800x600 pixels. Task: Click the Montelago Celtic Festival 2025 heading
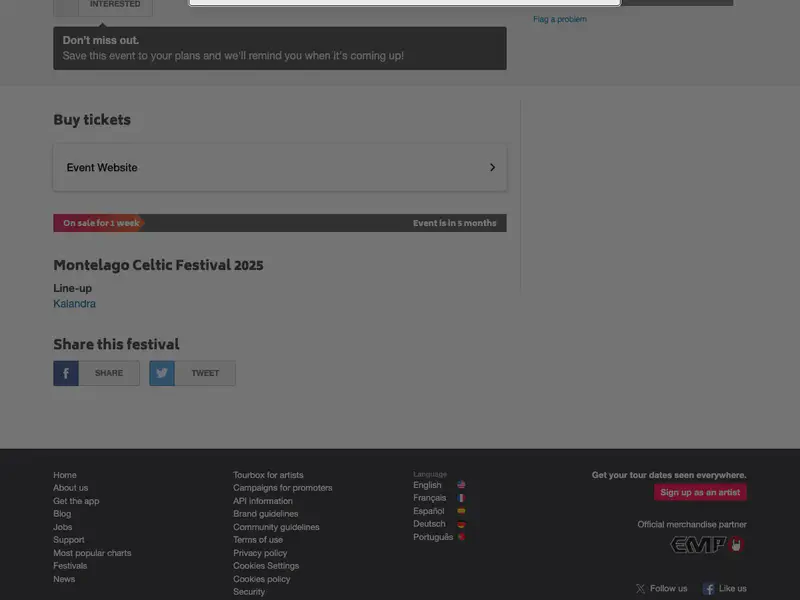[x=158, y=265]
